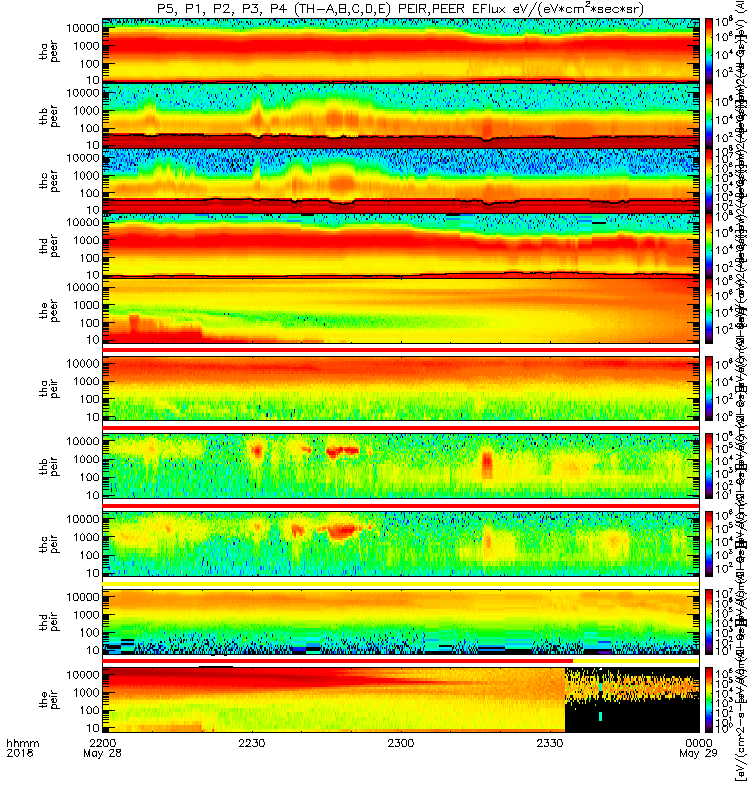Select the 'thc peir' panel label

pos(49,544)
